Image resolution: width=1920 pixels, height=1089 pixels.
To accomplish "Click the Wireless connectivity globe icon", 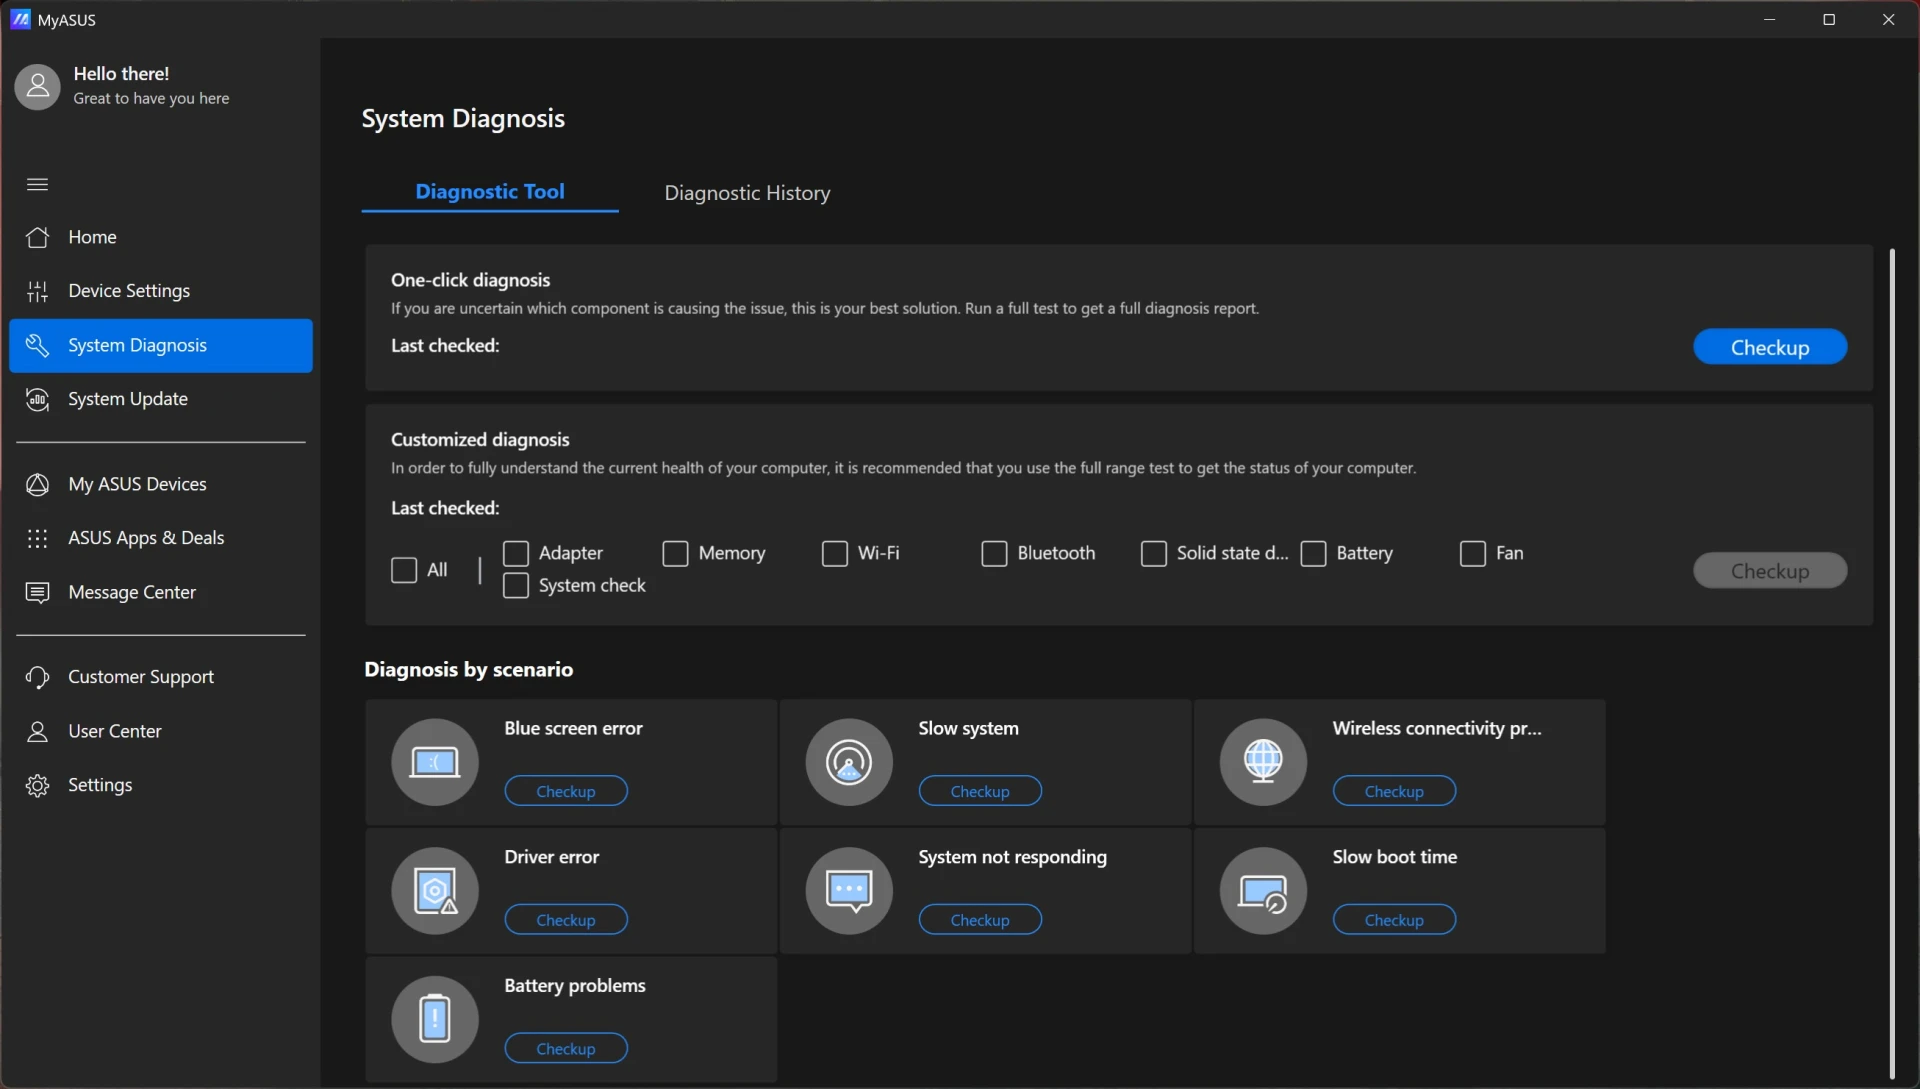I will pos(1263,762).
